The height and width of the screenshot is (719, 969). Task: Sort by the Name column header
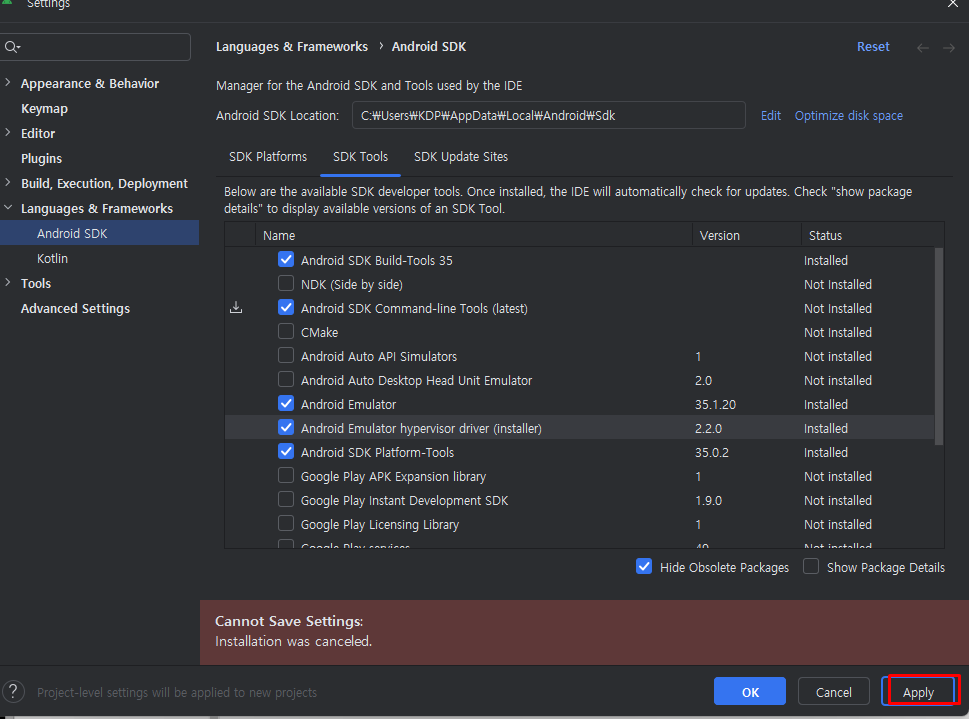point(473,236)
